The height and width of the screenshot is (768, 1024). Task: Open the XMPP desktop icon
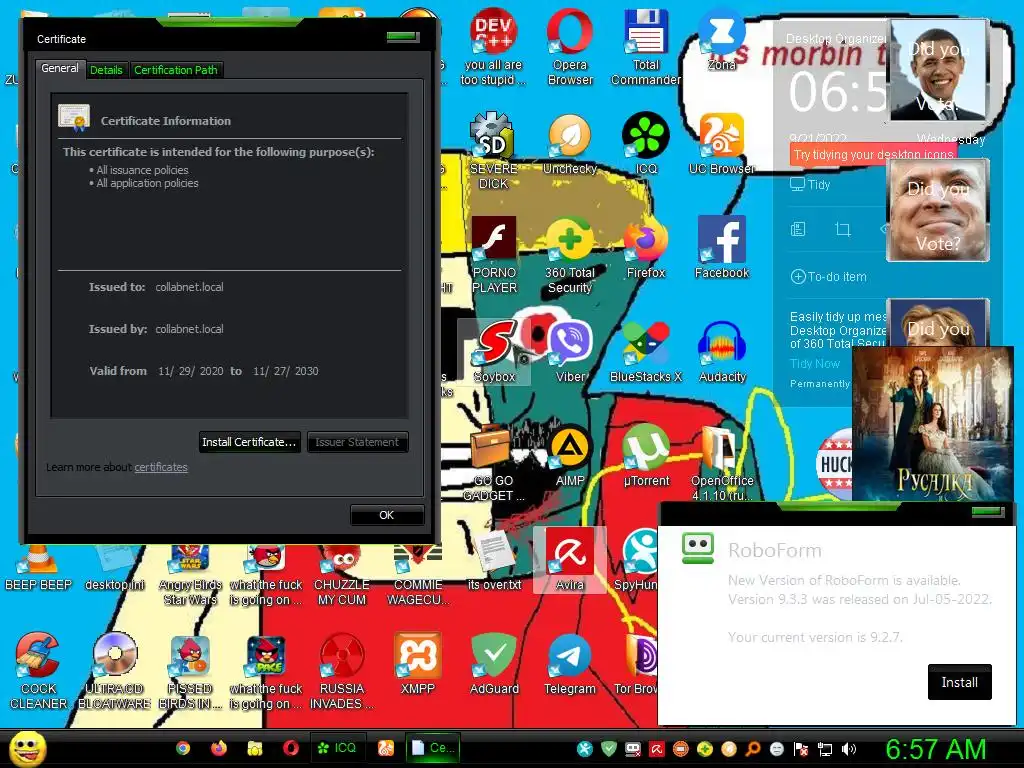[418, 664]
